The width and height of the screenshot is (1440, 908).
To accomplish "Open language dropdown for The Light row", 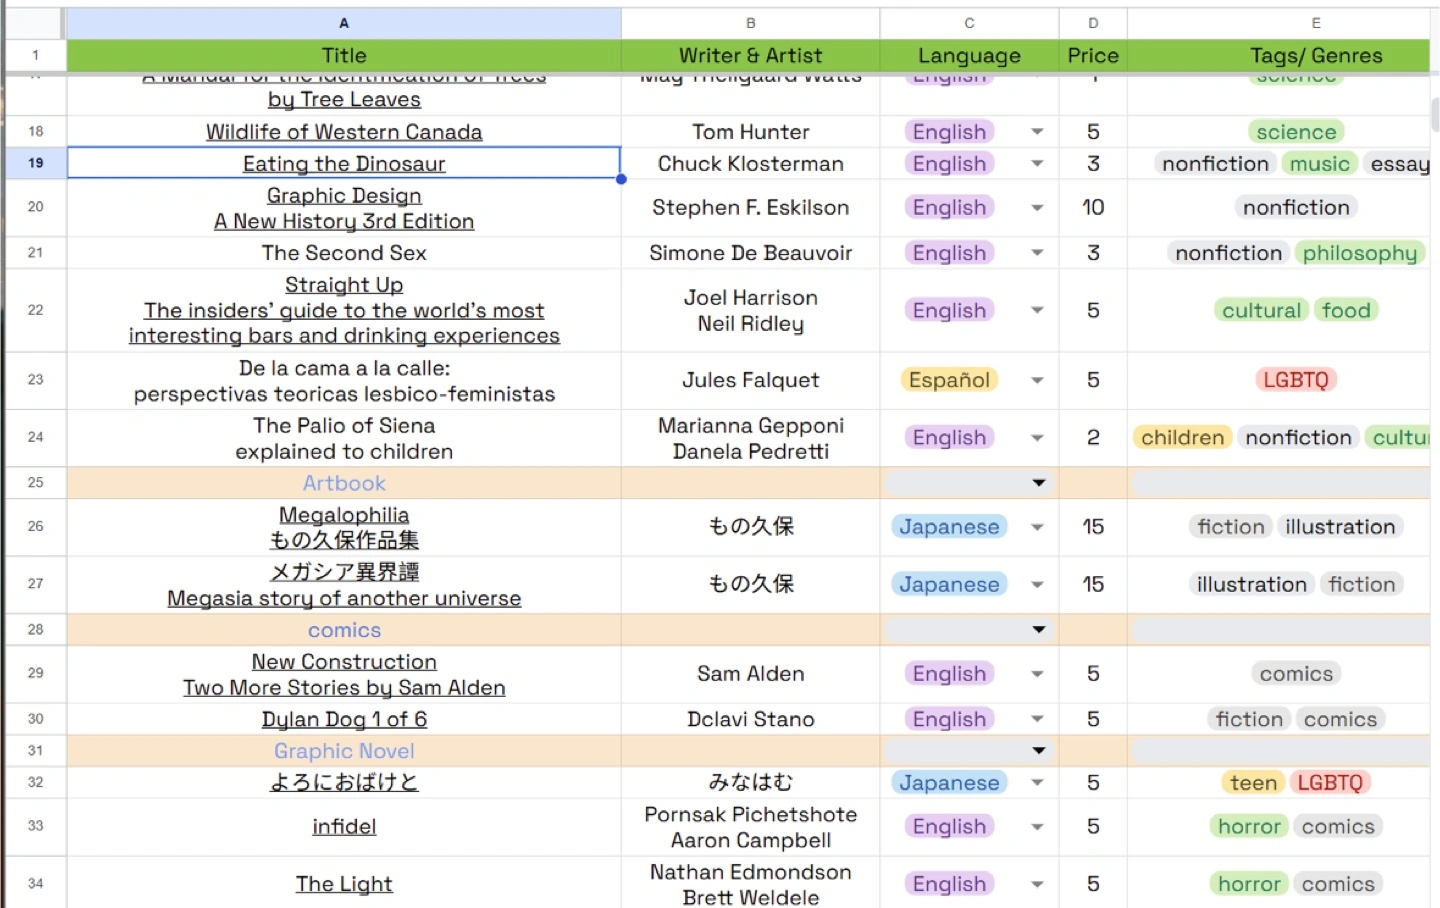I will pyautogui.click(x=1037, y=884).
